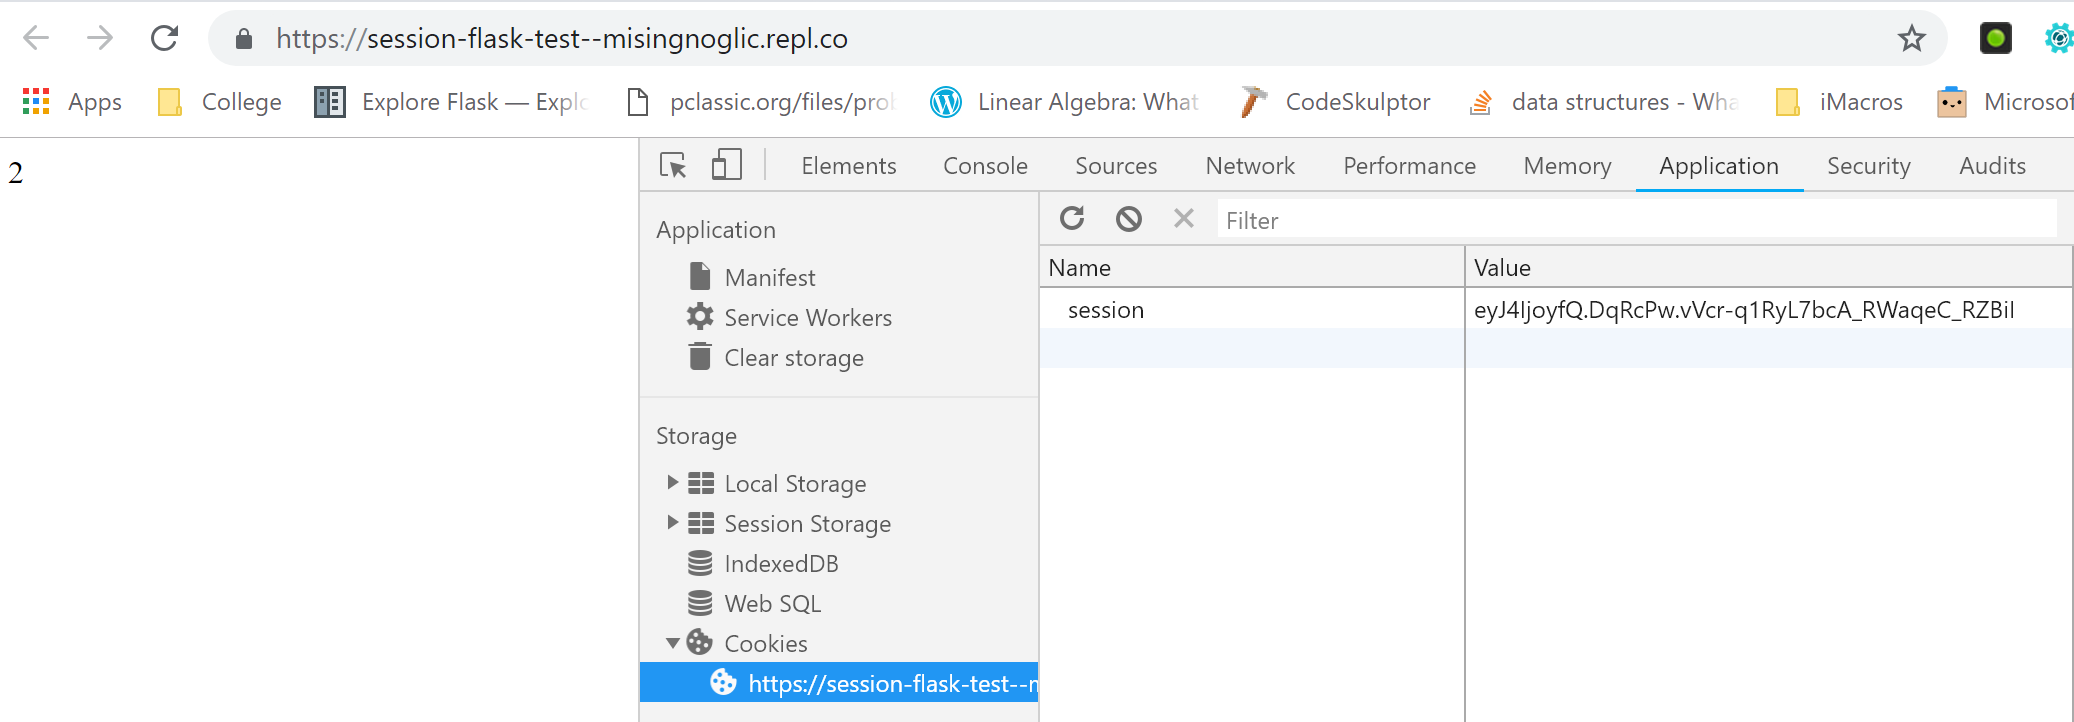Click the clear all cookies icon

pyautogui.click(x=1128, y=219)
